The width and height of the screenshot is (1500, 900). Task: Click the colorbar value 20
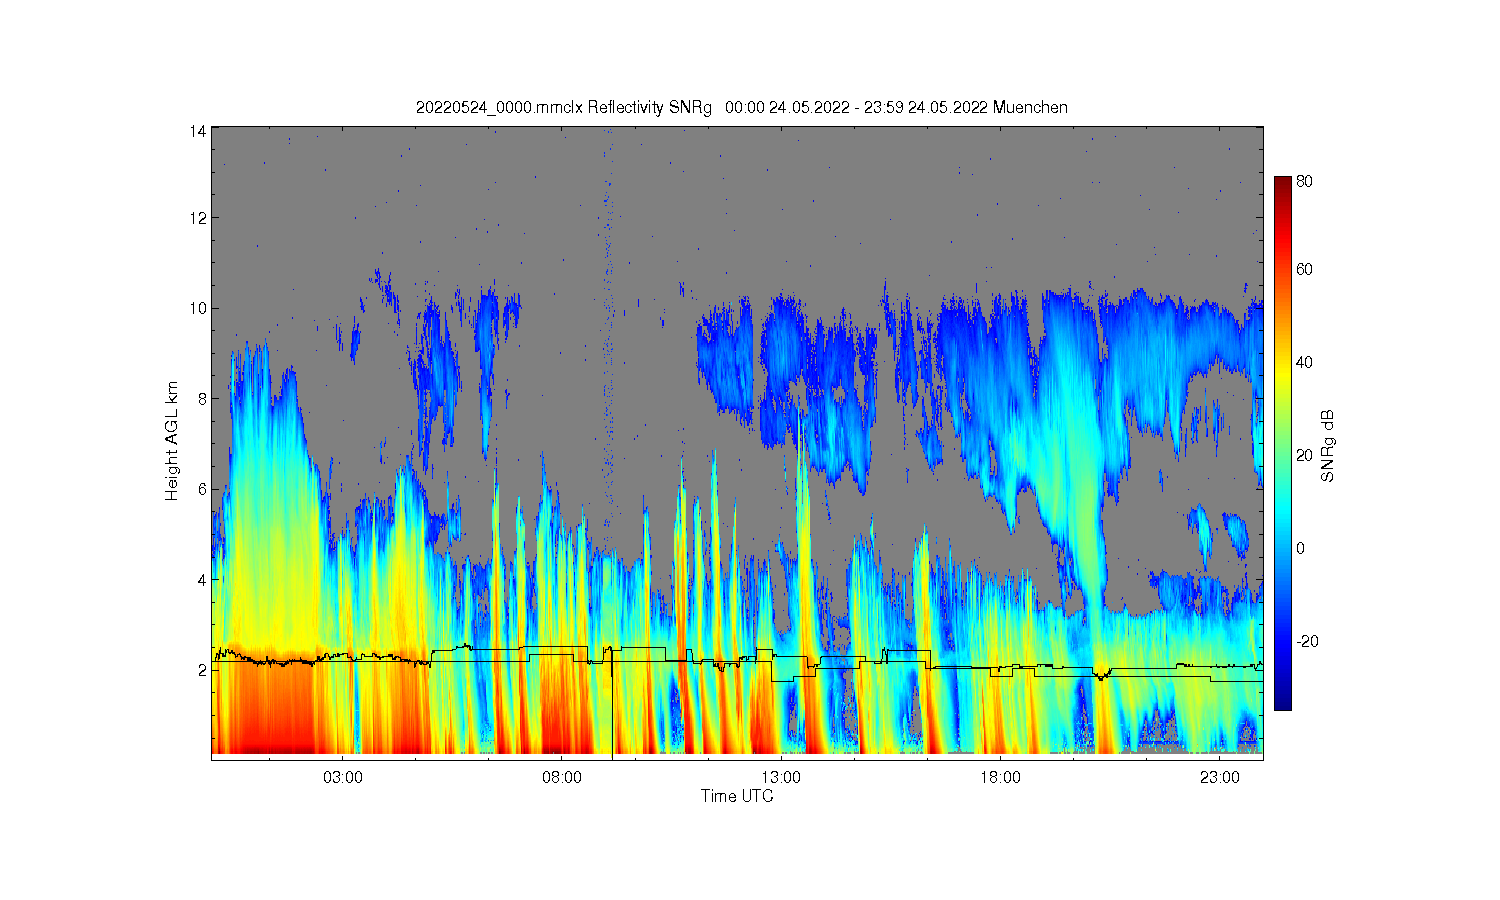click(1304, 455)
